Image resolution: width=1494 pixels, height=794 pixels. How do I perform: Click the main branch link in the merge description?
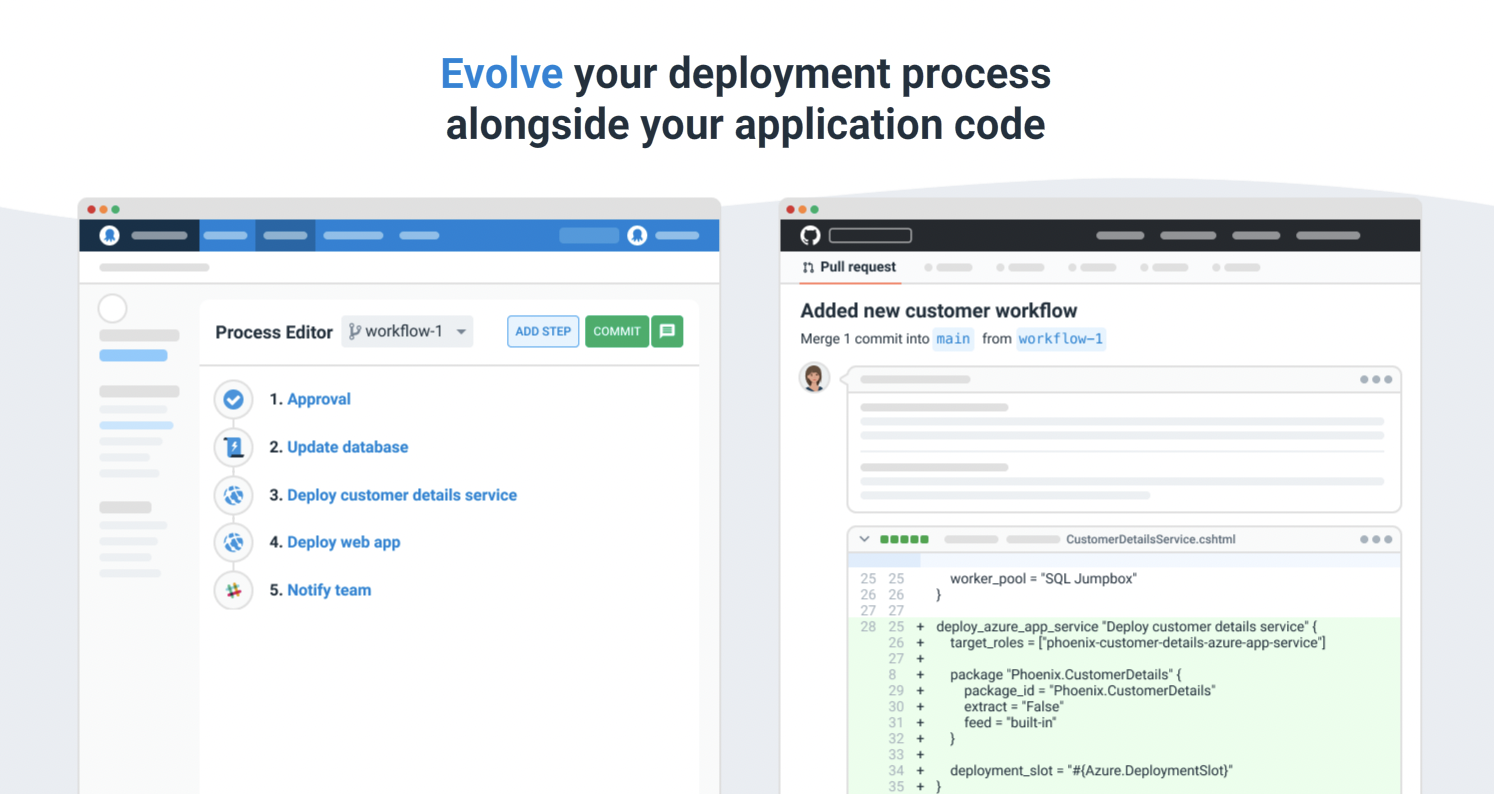(953, 339)
